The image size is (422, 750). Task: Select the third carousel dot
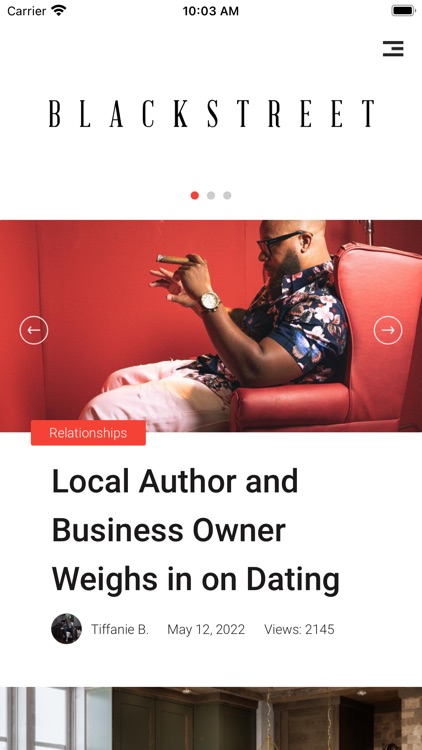(227, 195)
